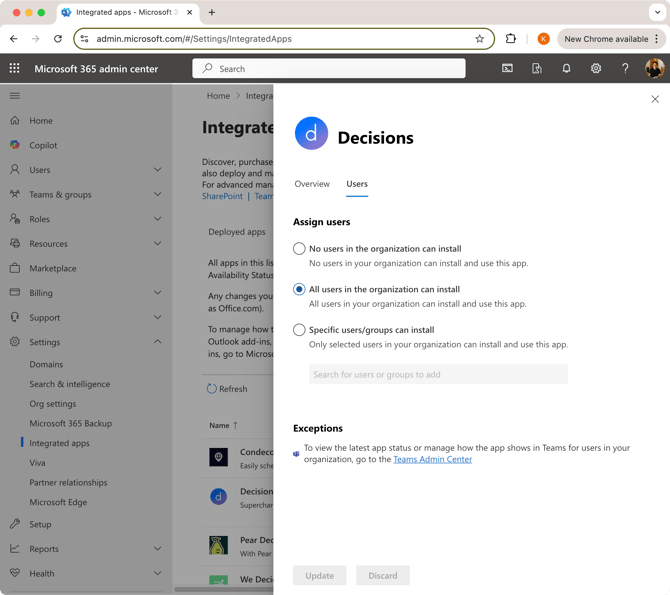
Task: Click the Pear Deck app icon in list
Action: 218,545
